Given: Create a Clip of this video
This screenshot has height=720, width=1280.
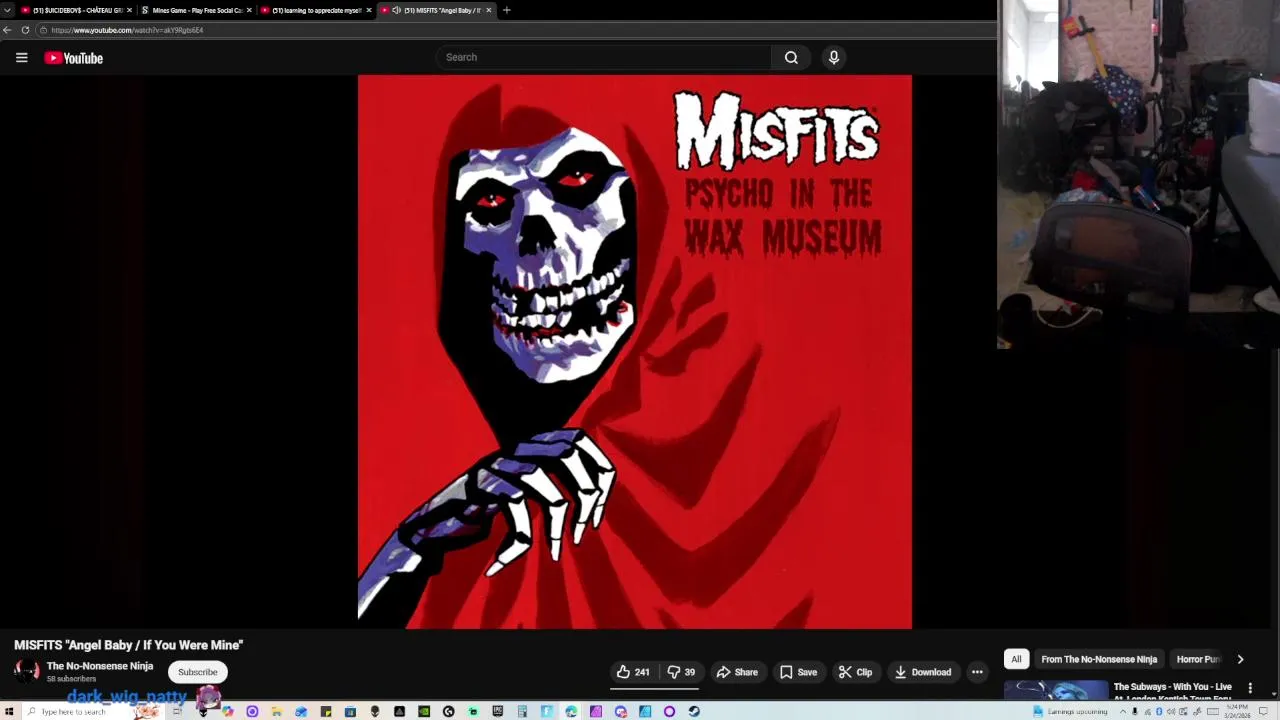Looking at the screenshot, I should pyautogui.click(x=855, y=672).
